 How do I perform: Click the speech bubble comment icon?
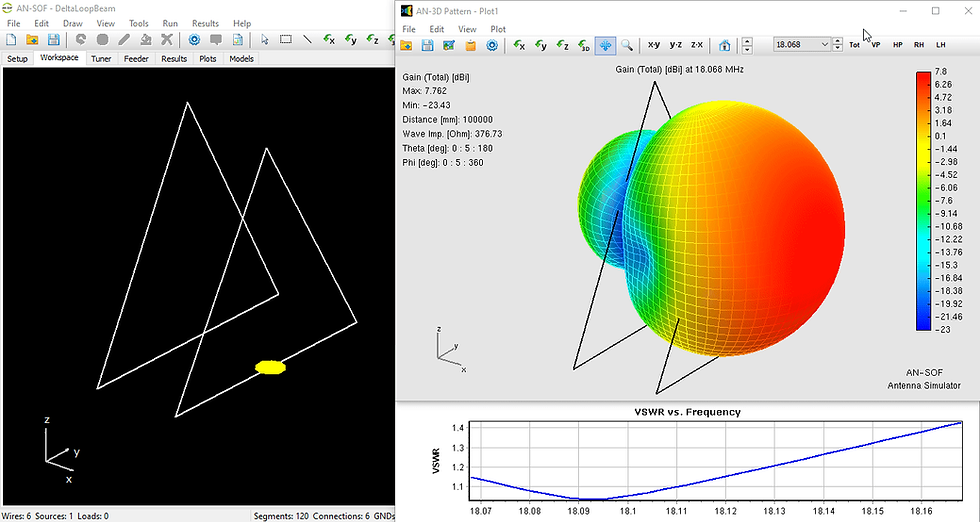click(x=216, y=40)
